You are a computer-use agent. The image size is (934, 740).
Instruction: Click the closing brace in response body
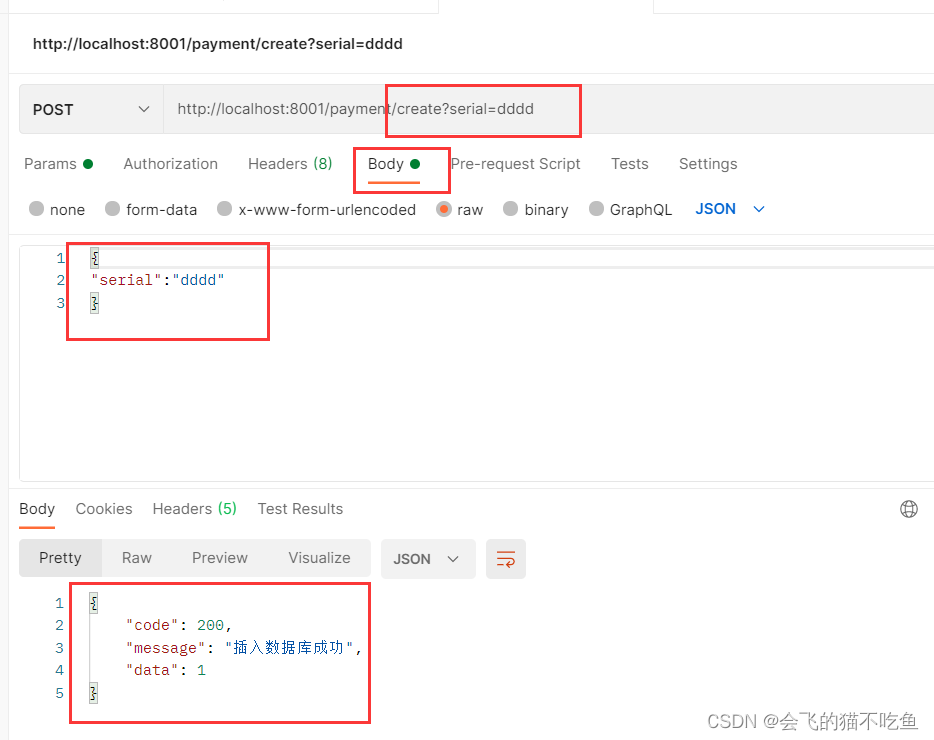(x=94, y=693)
